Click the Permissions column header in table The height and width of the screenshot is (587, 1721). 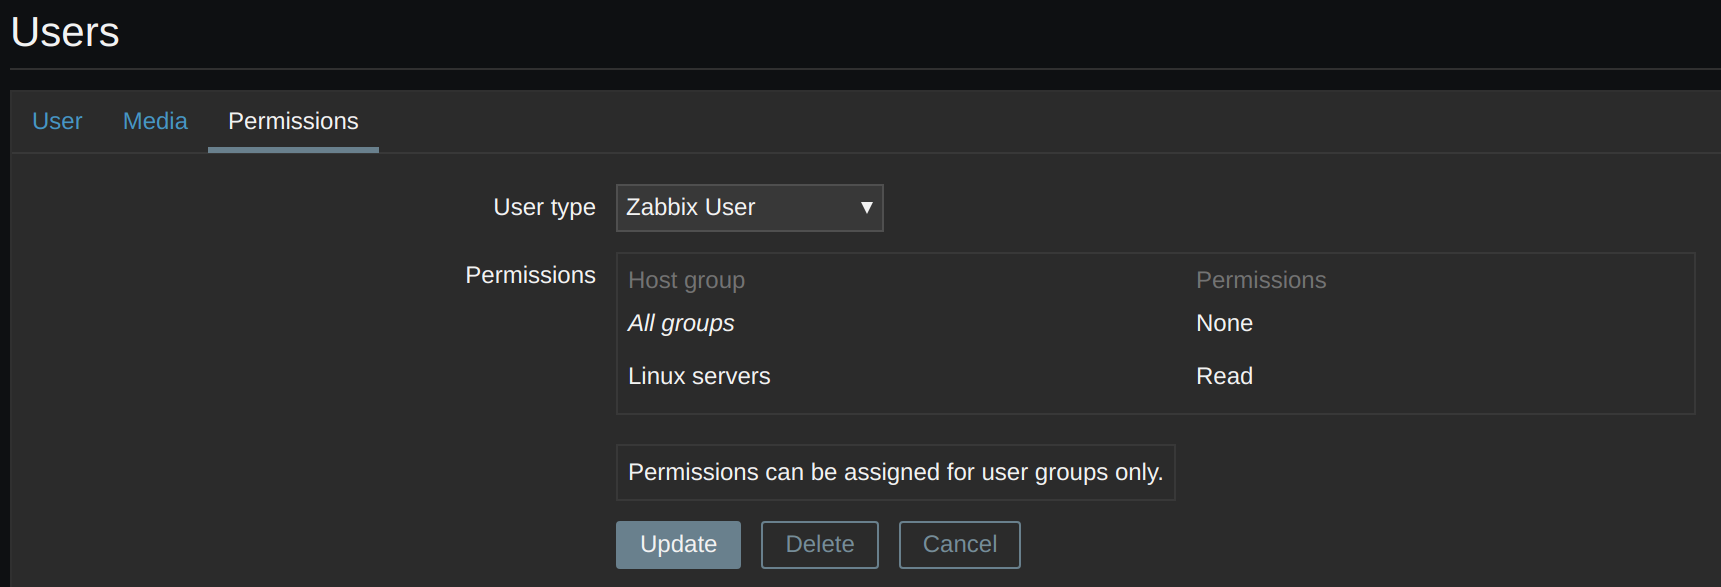tap(1261, 280)
